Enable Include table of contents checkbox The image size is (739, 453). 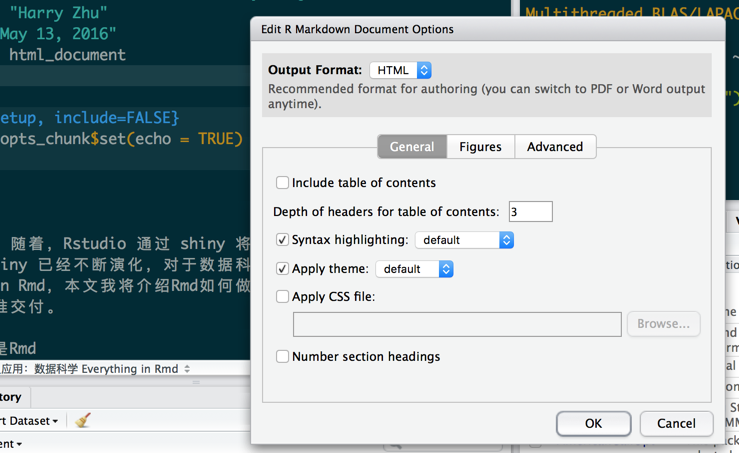point(282,182)
